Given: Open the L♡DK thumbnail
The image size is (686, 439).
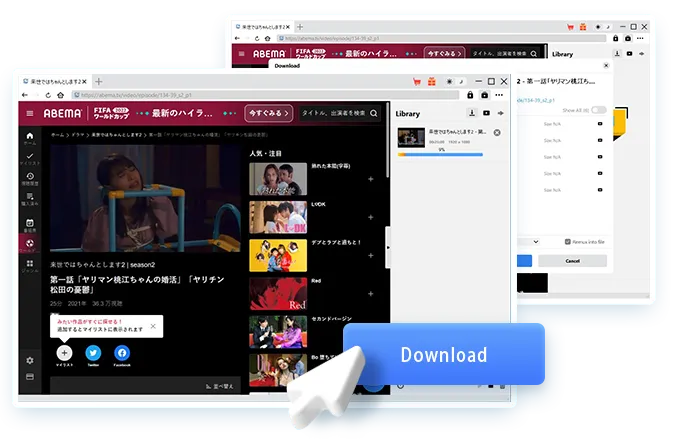Looking at the screenshot, I should tap(278, 217).
